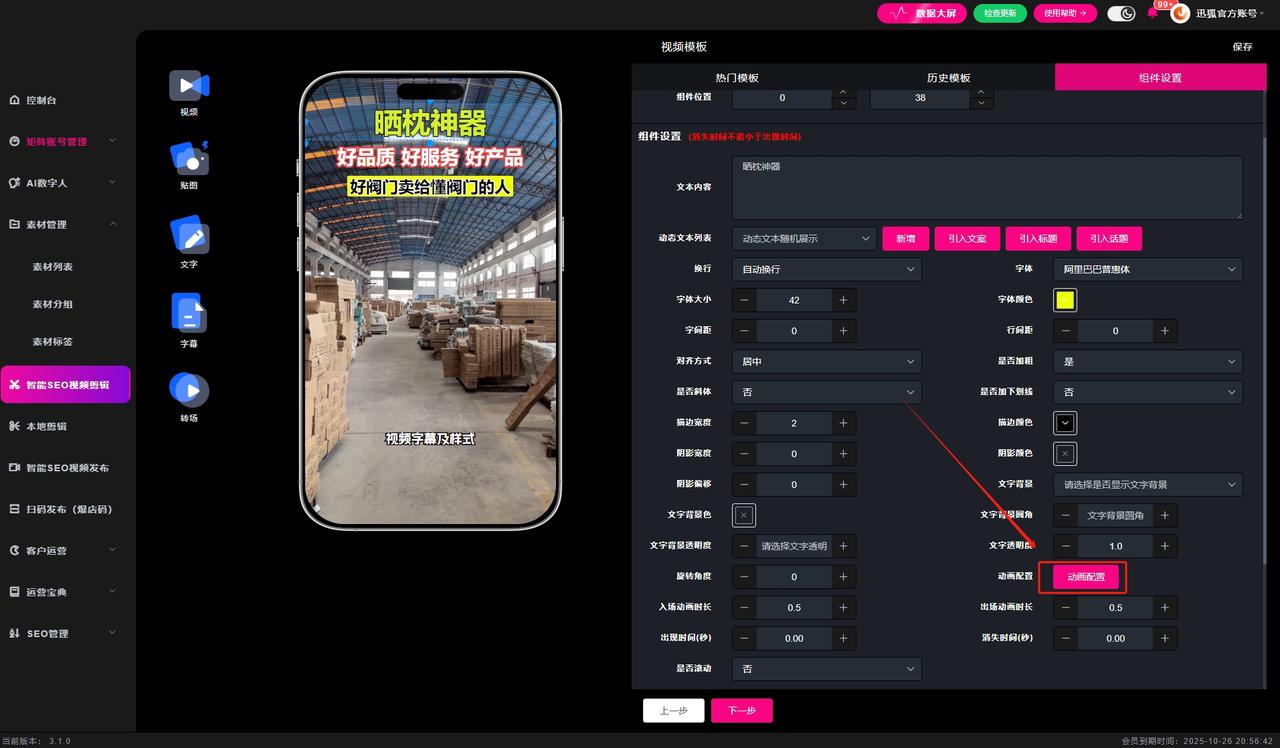Click the 控制台 home icon in sidebar
The image size is (1280, 748).
point(14,100)
